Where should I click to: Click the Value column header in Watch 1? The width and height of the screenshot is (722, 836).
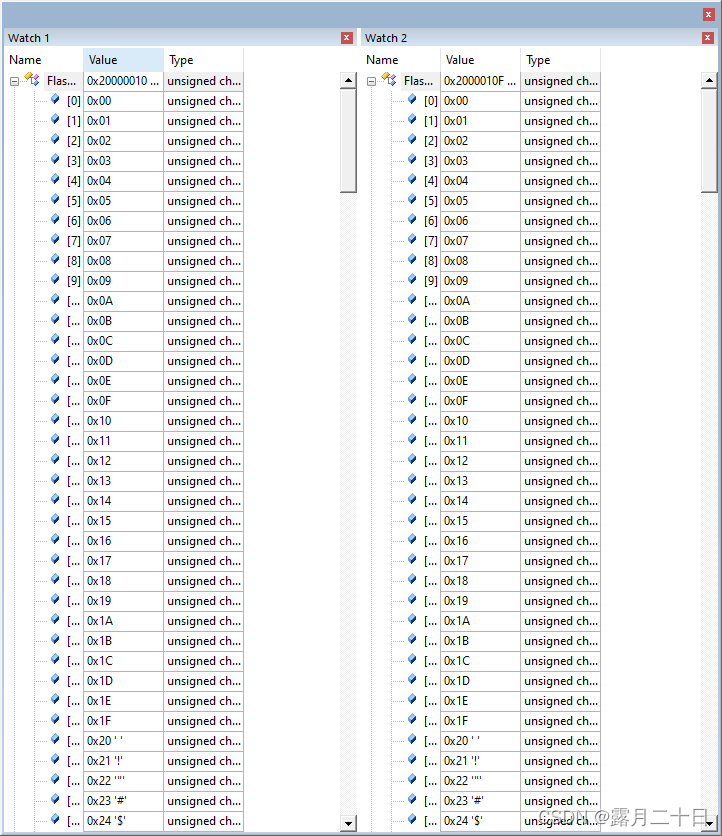point(123,60)
